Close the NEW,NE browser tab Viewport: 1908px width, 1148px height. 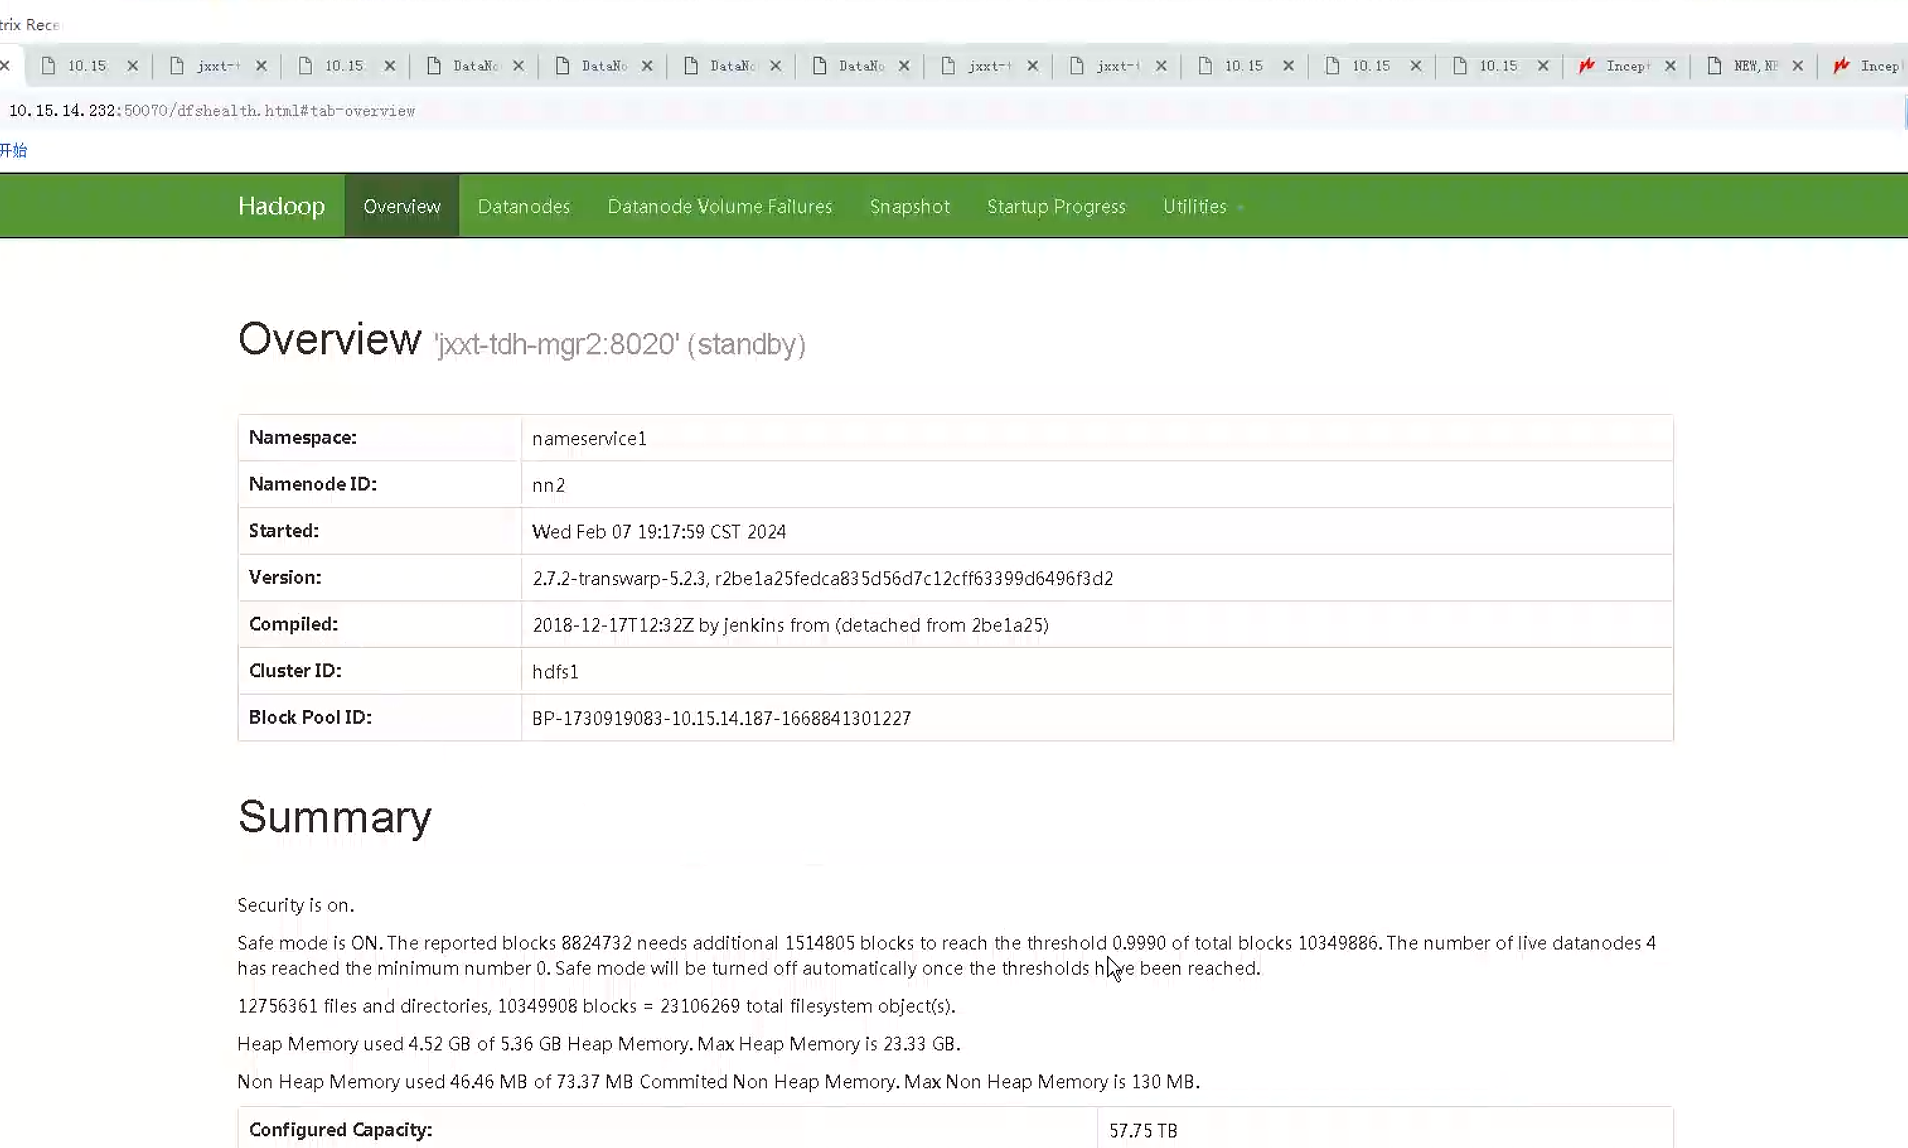tap(1797, 66)
